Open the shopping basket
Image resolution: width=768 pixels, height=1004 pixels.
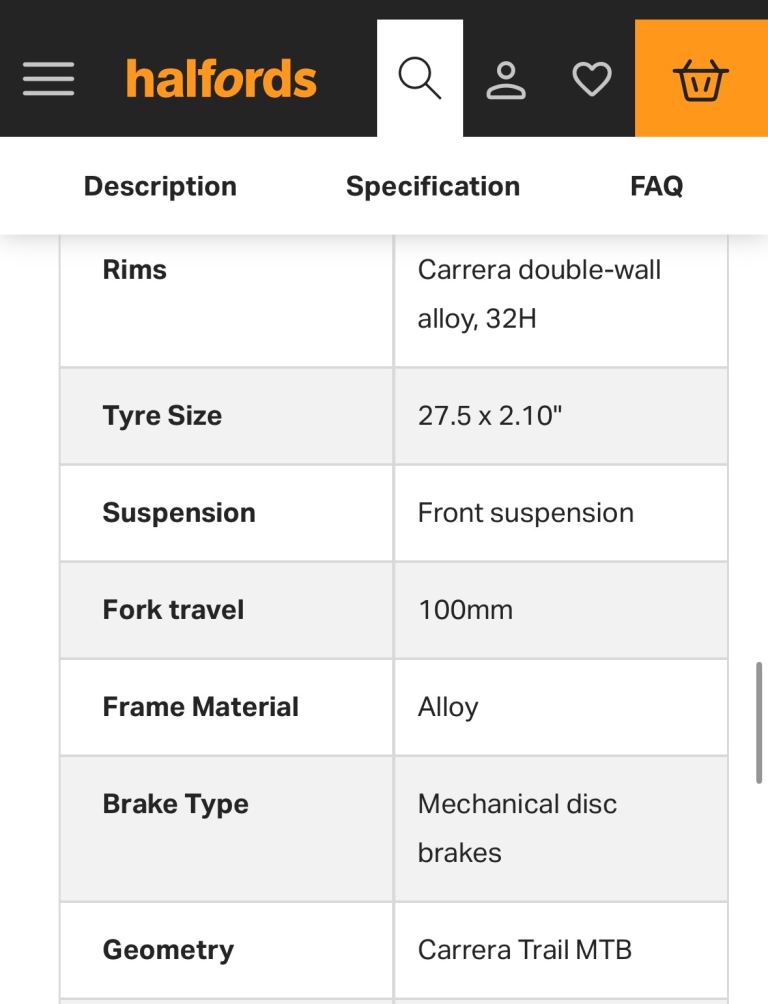pos(701,79)
